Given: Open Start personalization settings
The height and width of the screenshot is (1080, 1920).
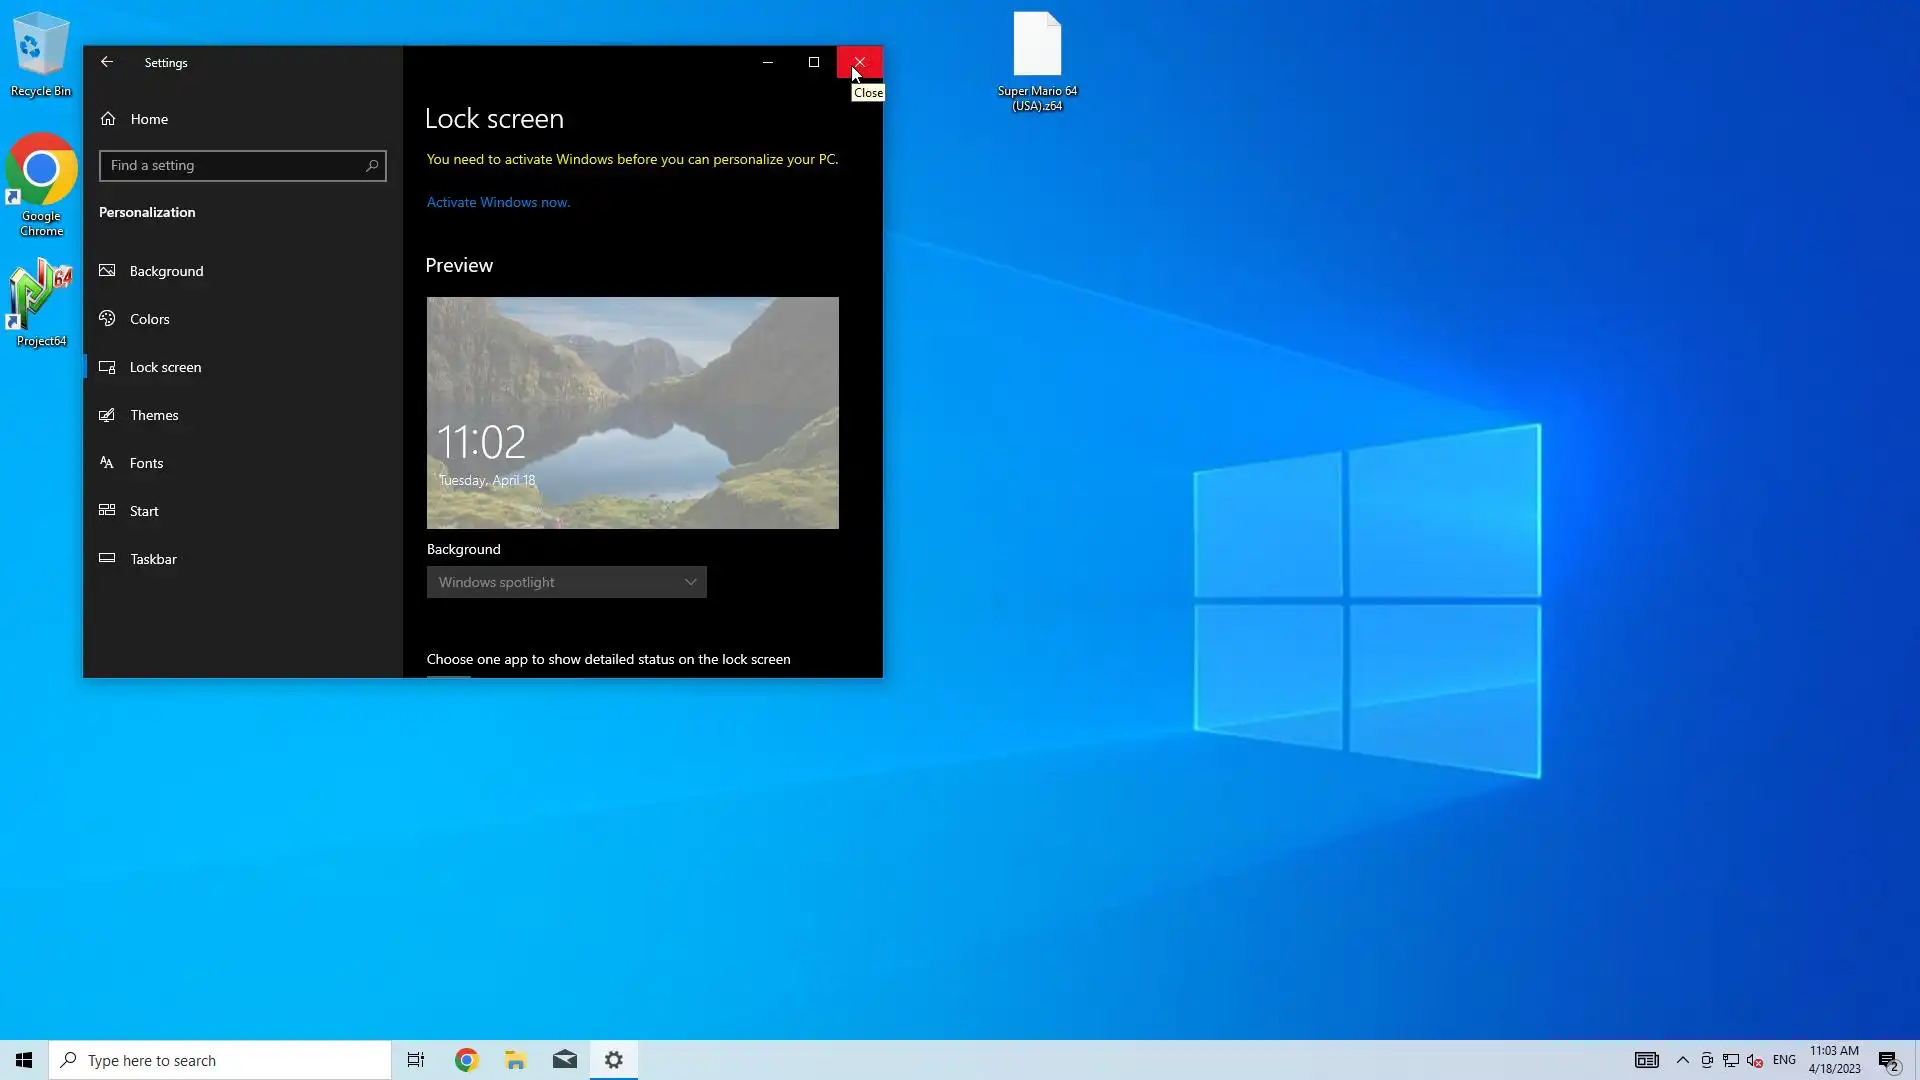Looking at the screenshot, I should [144, 511].
